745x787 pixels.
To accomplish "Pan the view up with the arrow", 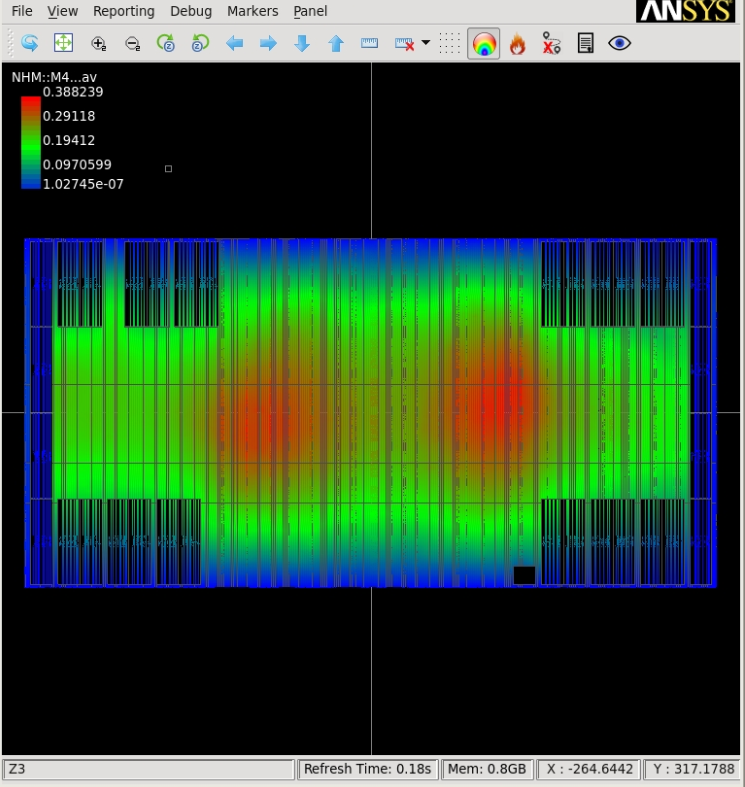I will tap(336, 43).
